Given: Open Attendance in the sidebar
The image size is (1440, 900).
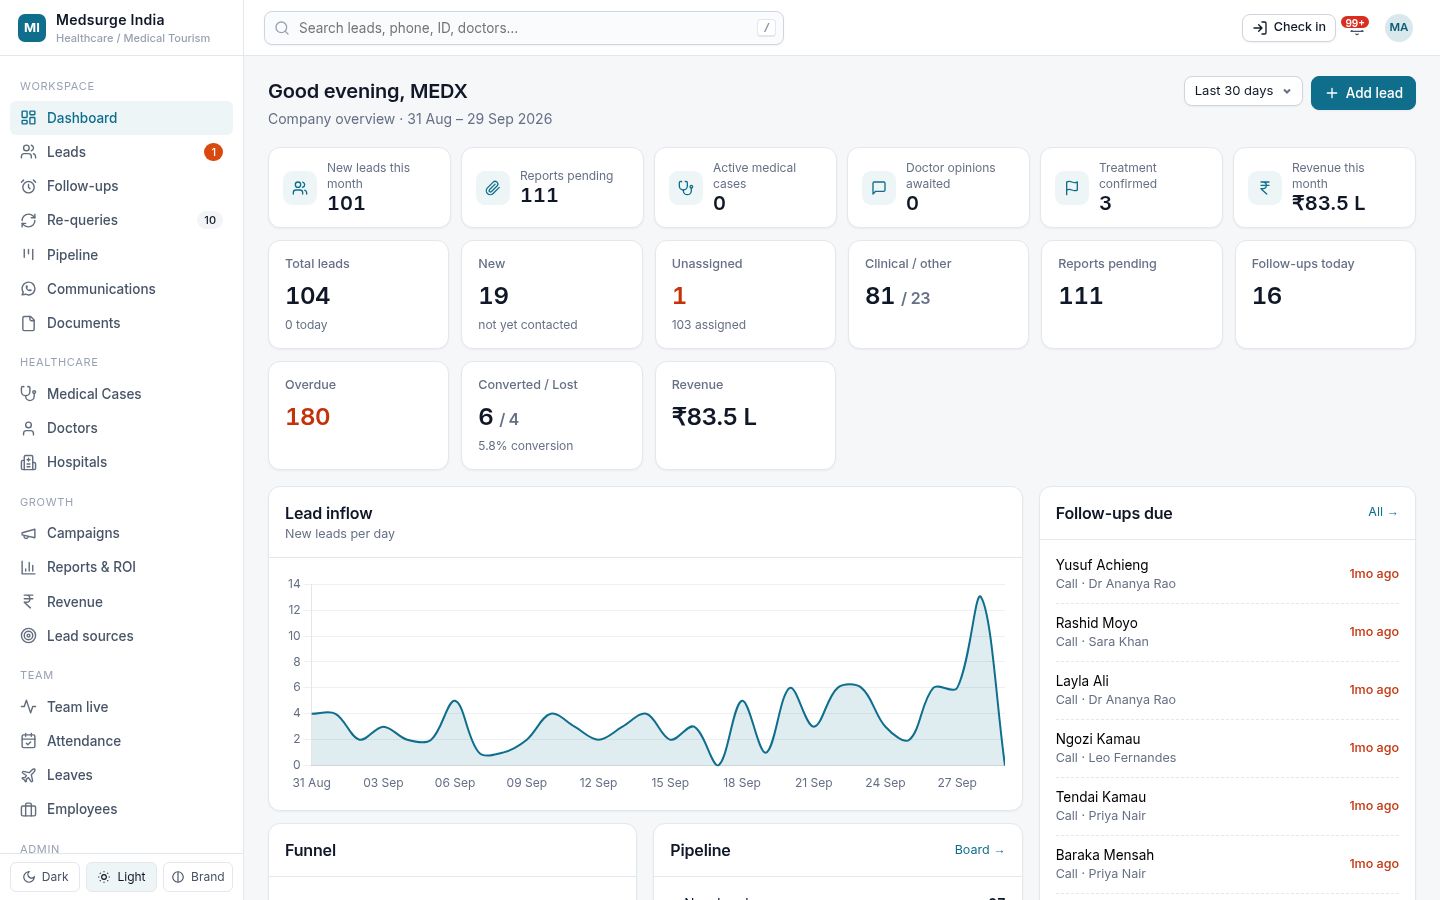Looking at the screenshot, I should click(x=121, y=741).
